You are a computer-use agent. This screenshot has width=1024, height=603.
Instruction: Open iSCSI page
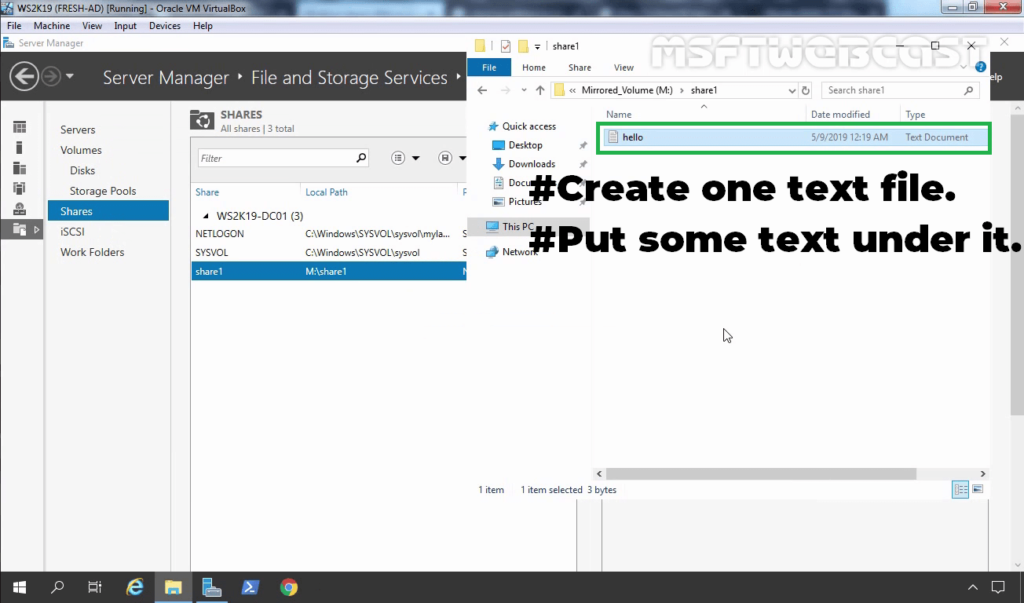coord(72,231)
